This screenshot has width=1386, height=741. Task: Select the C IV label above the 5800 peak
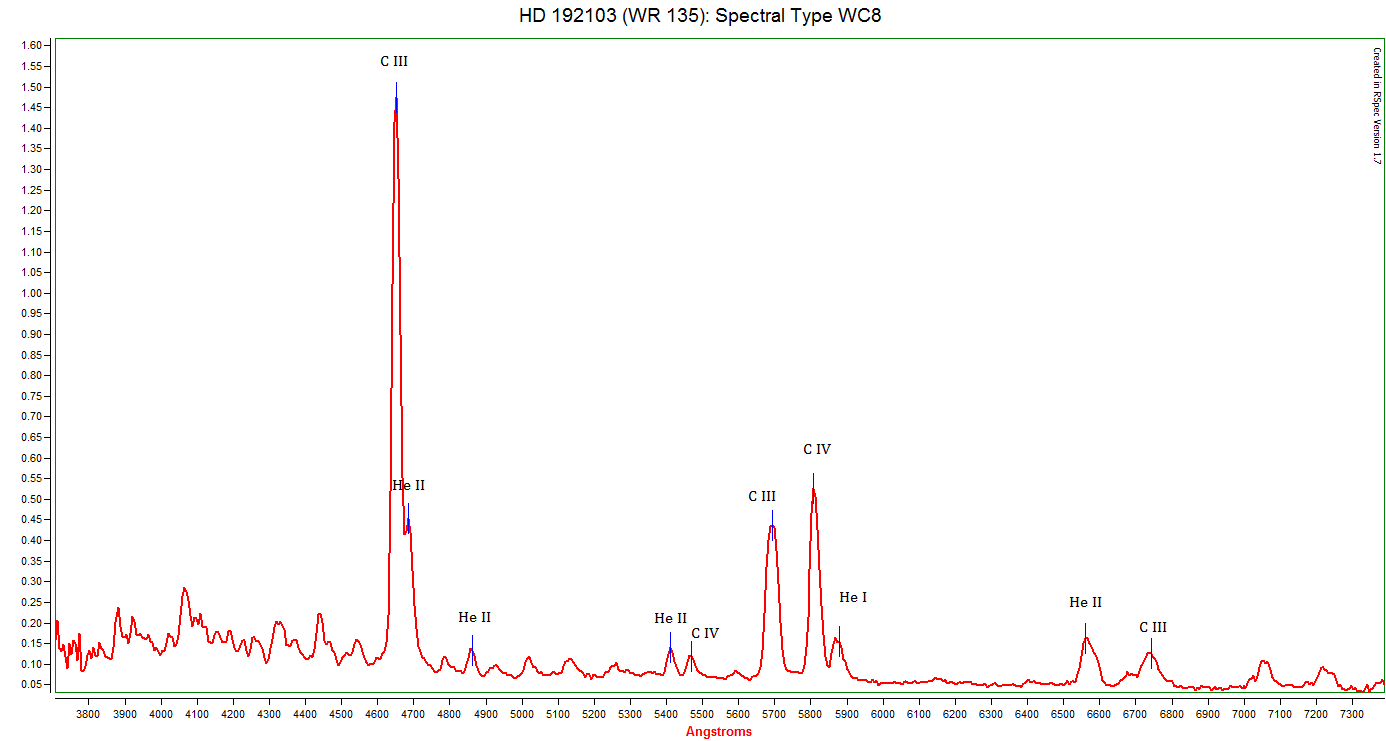tap(817, 450)
